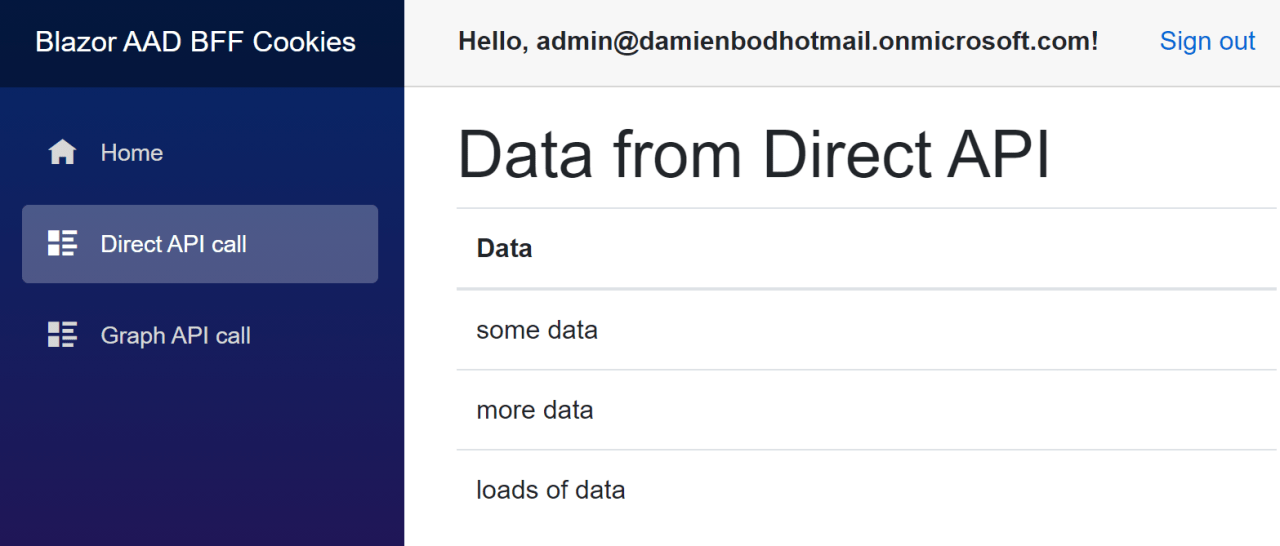The width and height of the screenshot is (1280, 546).
Task: Click the Home house icon
Action: [x=62, y=152]
